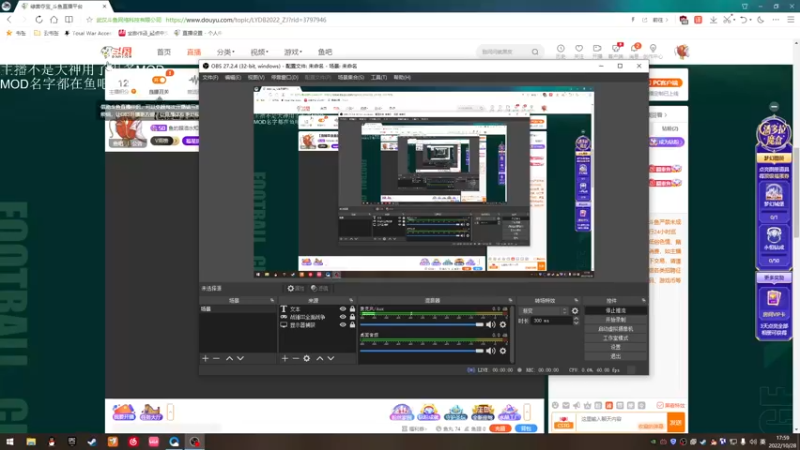This screenshot has height=450, width=800.
Task: Expand Douyu 分类 category dropdown
Action: (226, 52)
